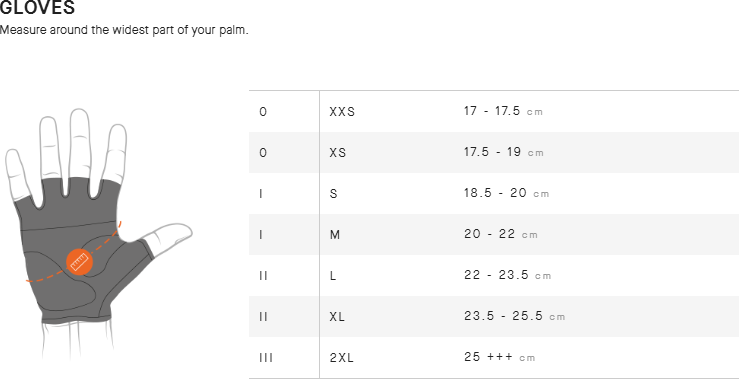Click the GLOVES heading
This screenshot has height=379, width=739.
[37, 7]
